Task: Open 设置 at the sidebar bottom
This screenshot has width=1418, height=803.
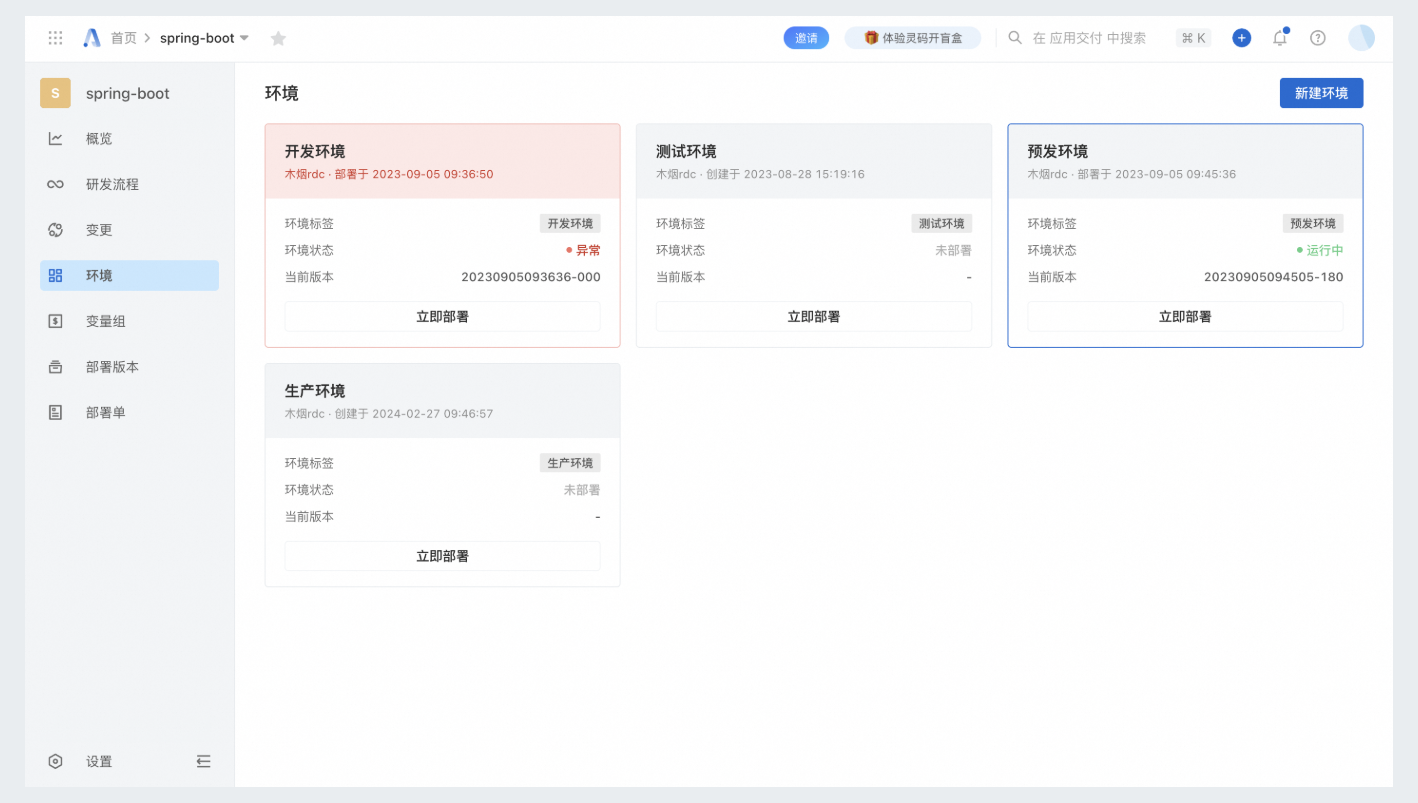Action: click(99, 761)
